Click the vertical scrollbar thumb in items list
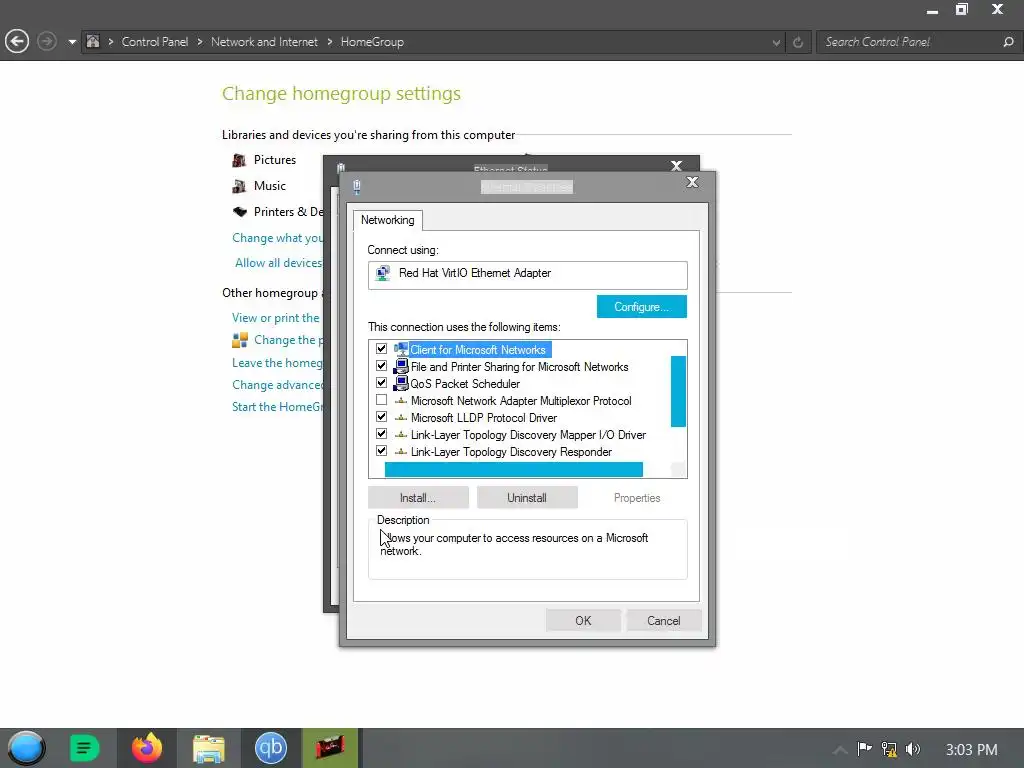The width and height of the screenshot is (1024, 768). tap(678, 391)
